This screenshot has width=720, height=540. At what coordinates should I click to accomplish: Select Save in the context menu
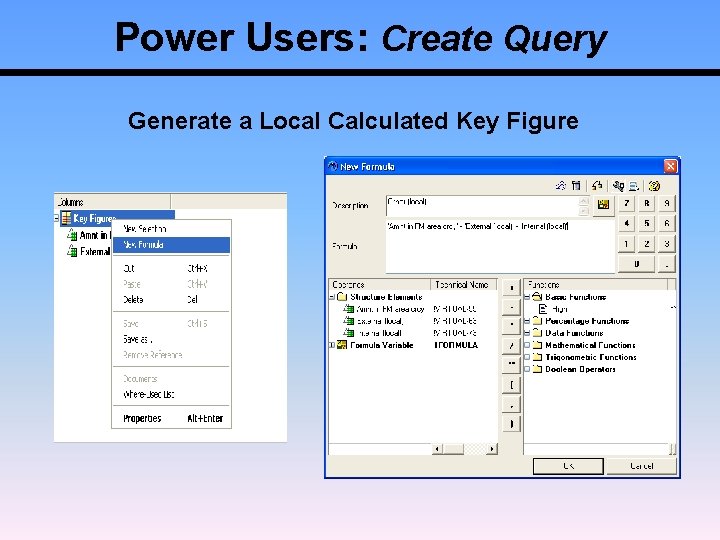171,324
